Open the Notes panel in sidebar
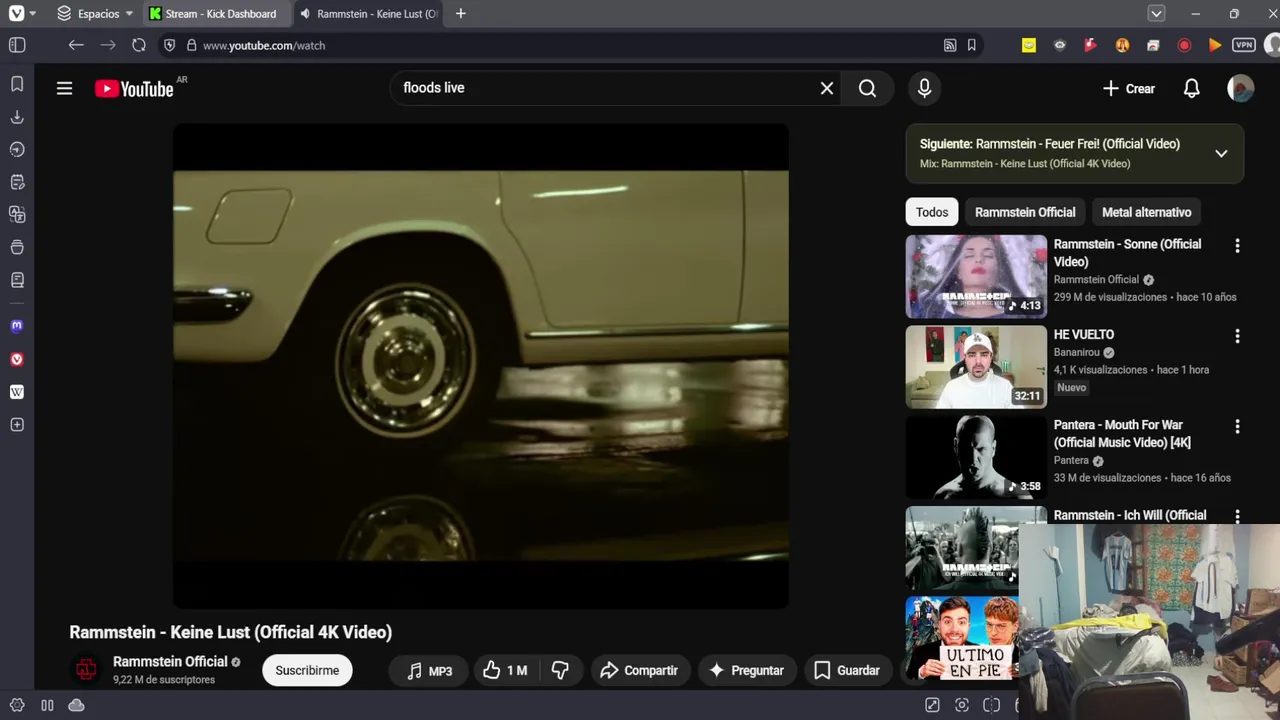The height and width of the screenshot is (720, 1280). click(x=17, y=182)
